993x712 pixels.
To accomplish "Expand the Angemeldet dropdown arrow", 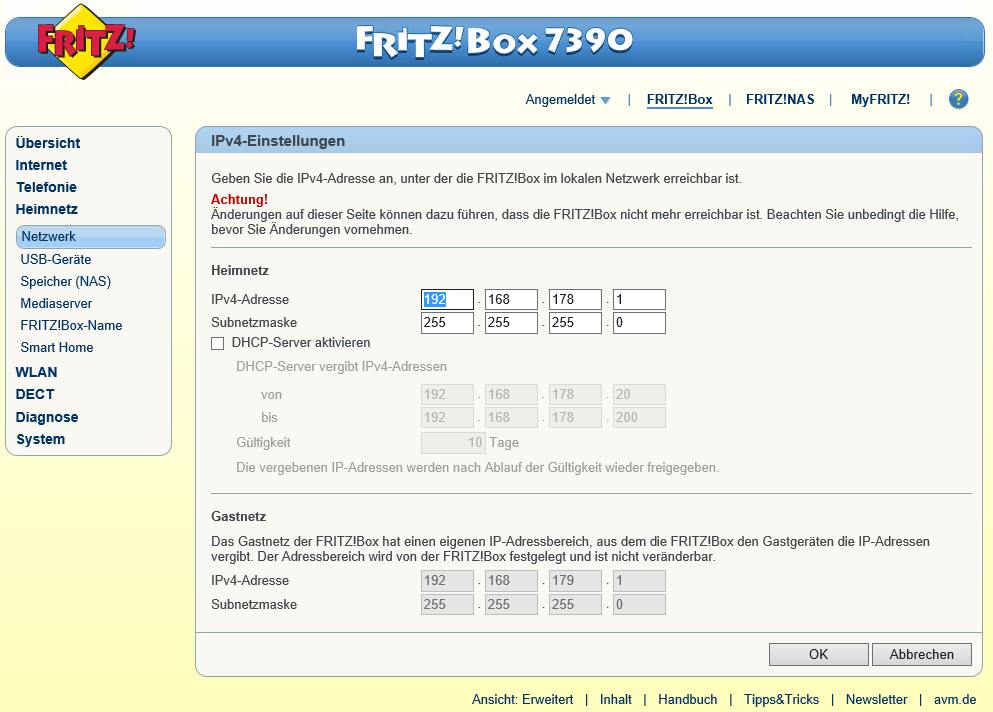I will 605,100.
